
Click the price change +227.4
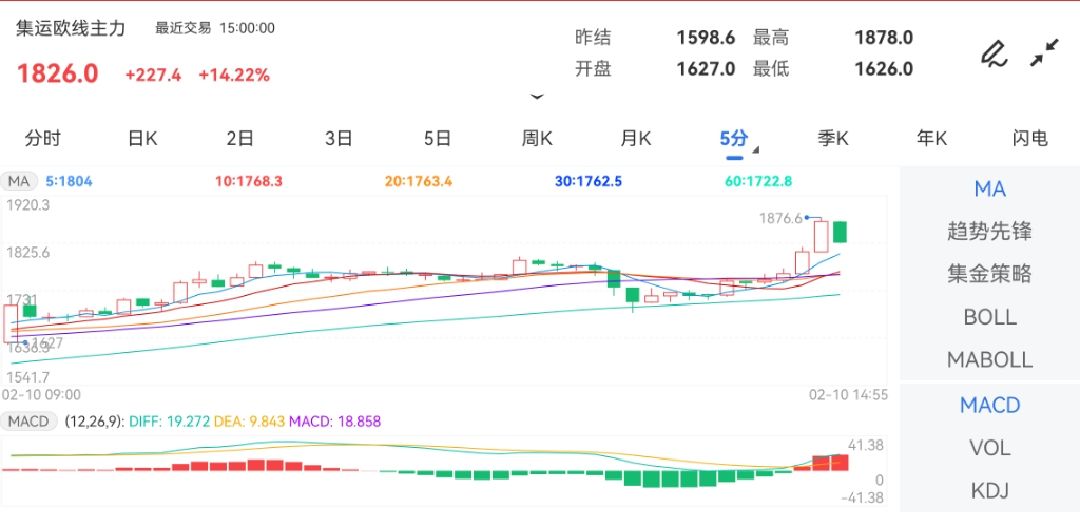point(153,75)
